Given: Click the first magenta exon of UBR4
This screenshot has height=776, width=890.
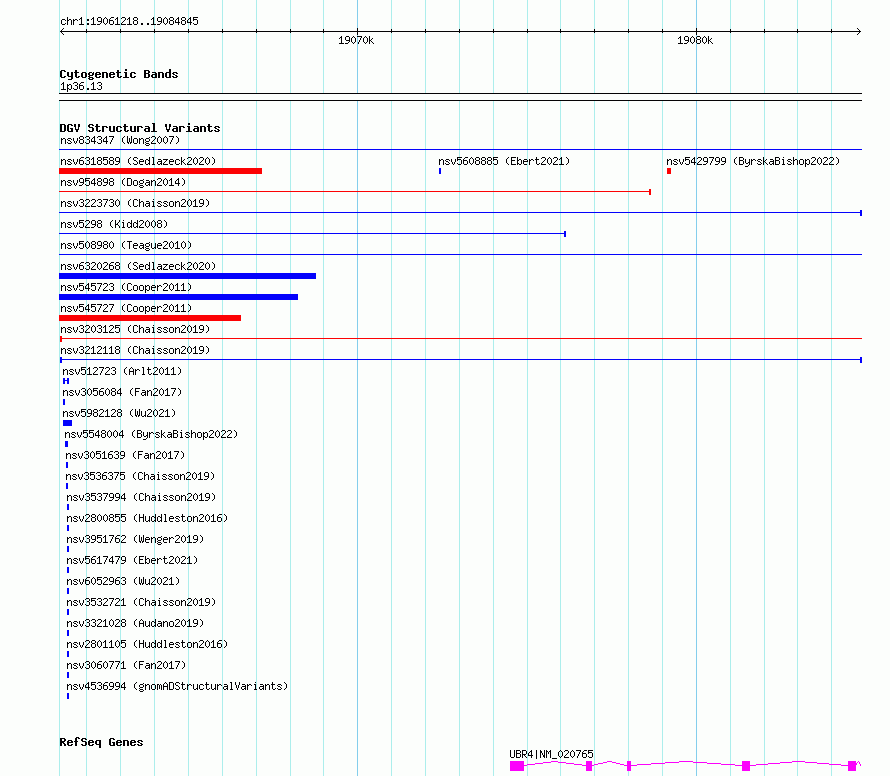Looking at the screenshot, I should (517, 766).
